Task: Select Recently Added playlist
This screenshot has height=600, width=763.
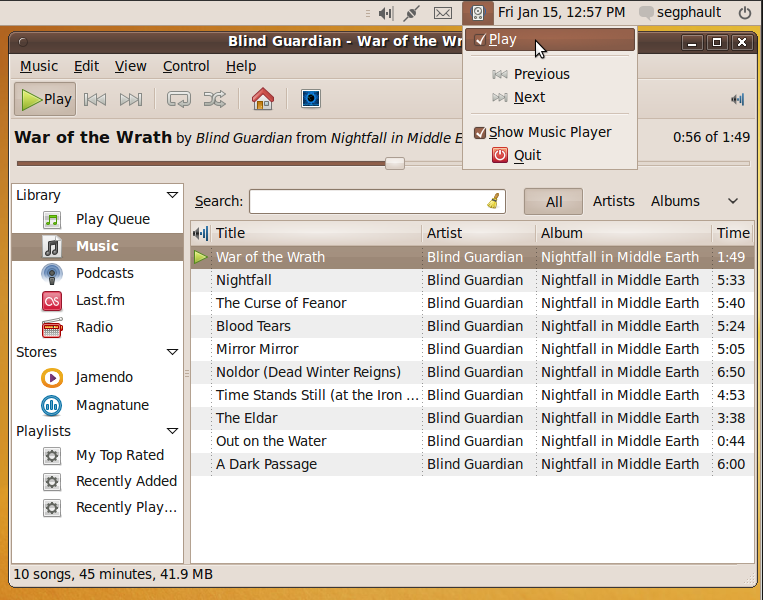Action: click(97, 481)
